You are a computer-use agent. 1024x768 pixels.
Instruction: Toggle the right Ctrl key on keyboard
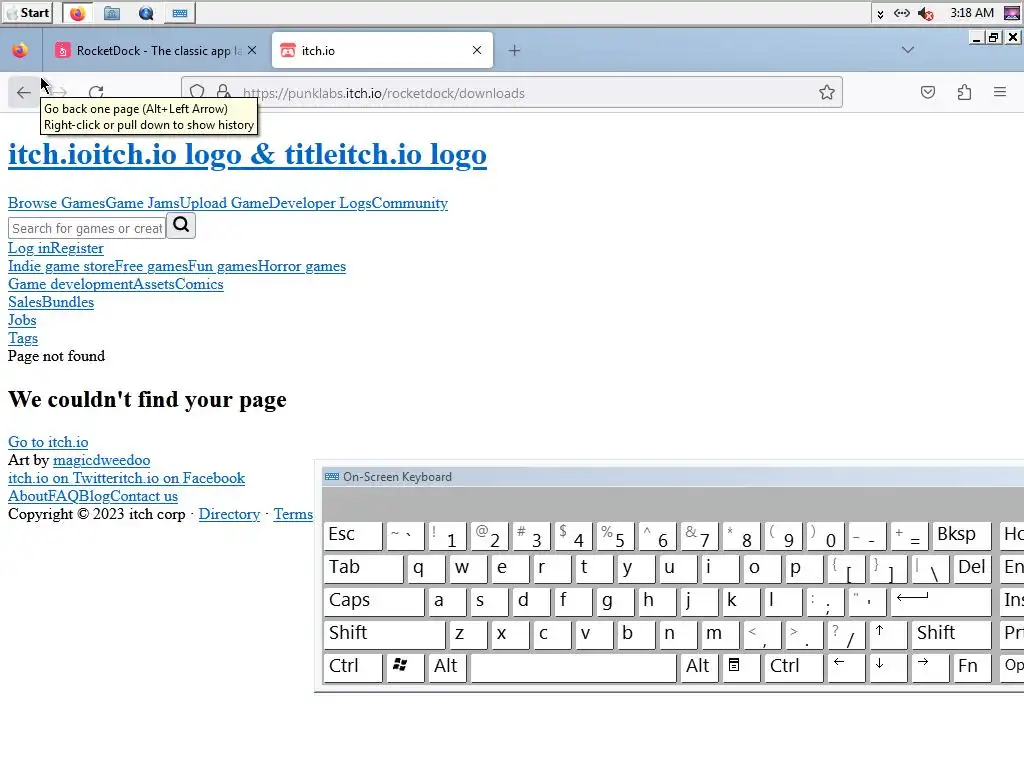pos(794,667)
